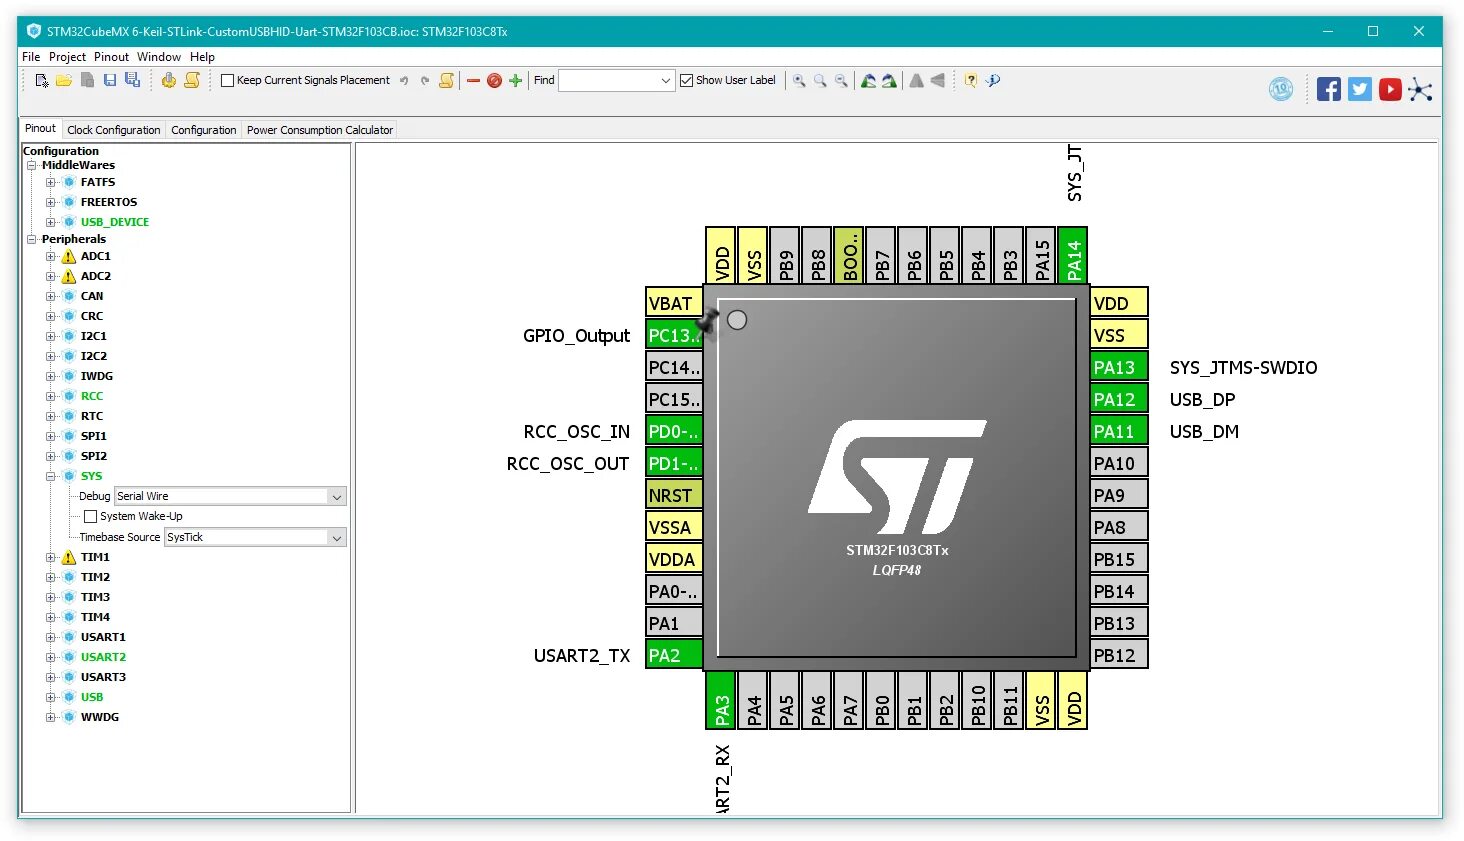
Task: Click the Rotate Clockwise chip view icon
Action: (868, 80)
